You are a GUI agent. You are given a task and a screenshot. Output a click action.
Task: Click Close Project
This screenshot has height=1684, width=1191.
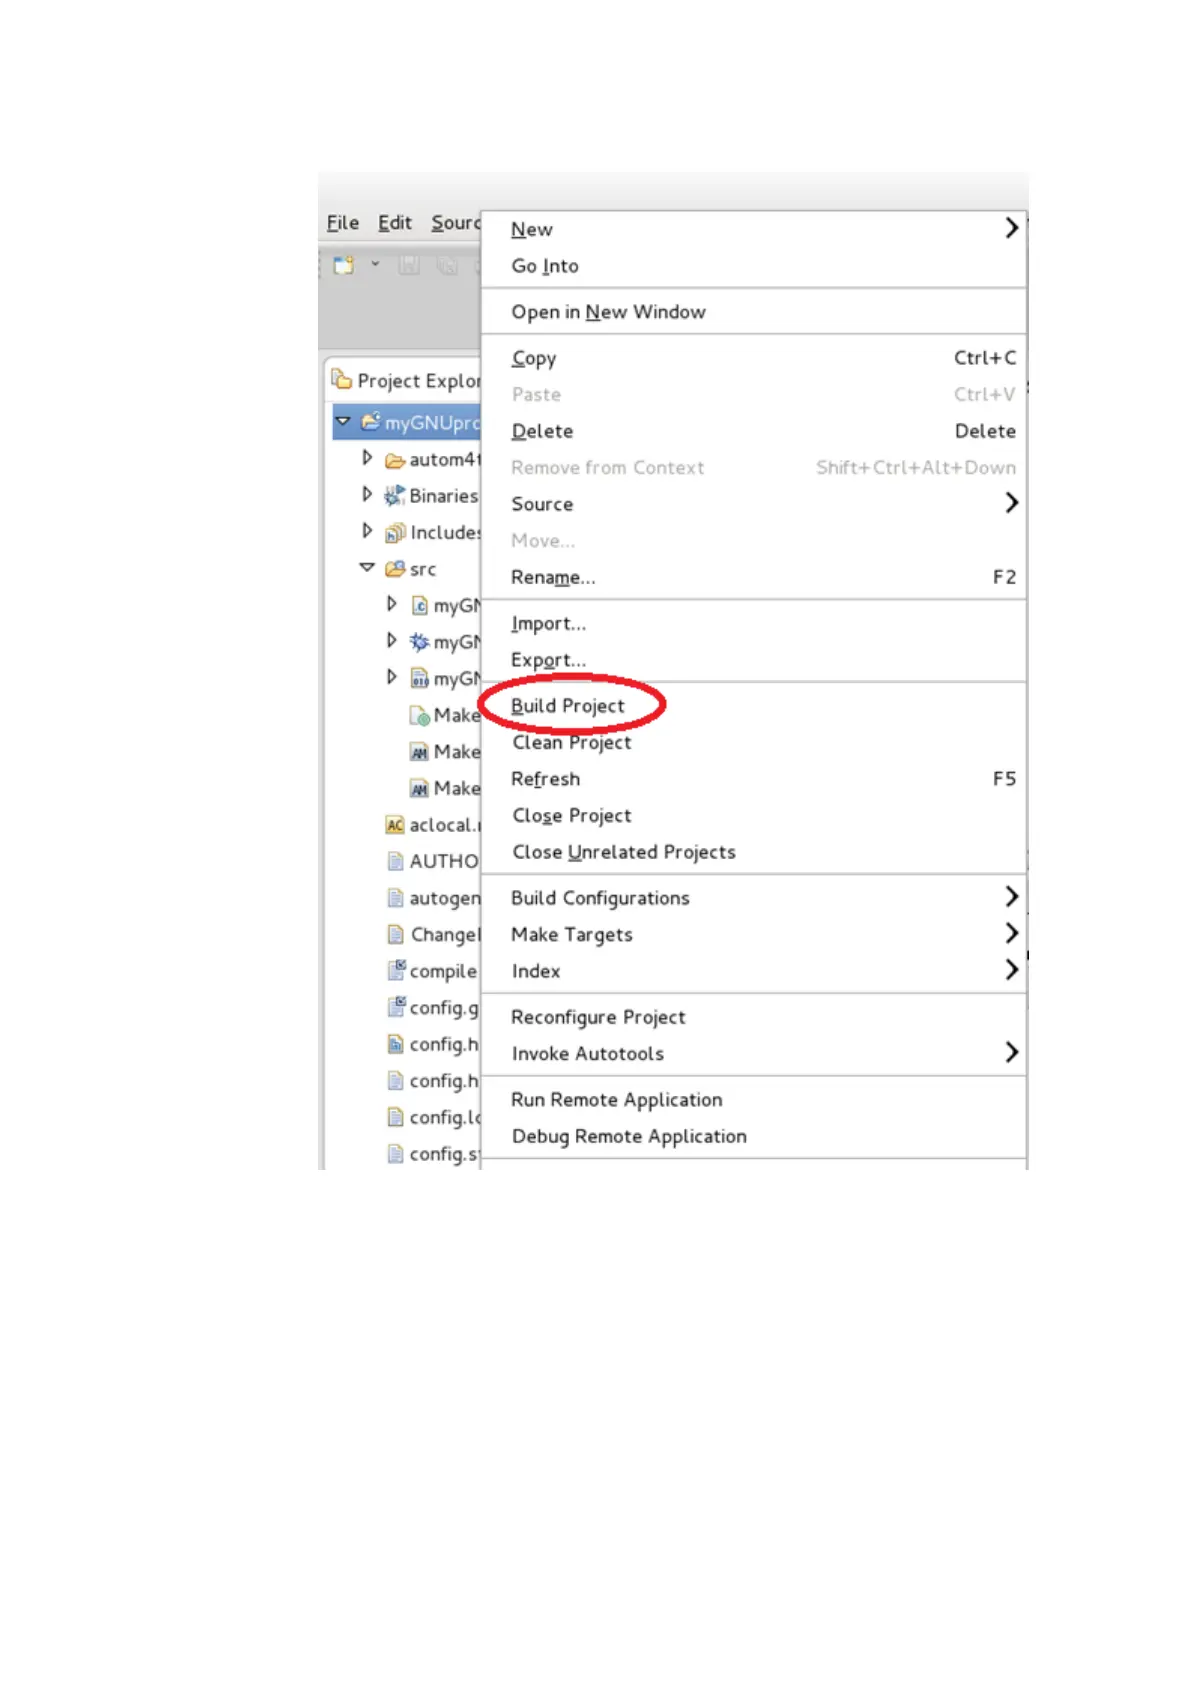pos(754,816)
